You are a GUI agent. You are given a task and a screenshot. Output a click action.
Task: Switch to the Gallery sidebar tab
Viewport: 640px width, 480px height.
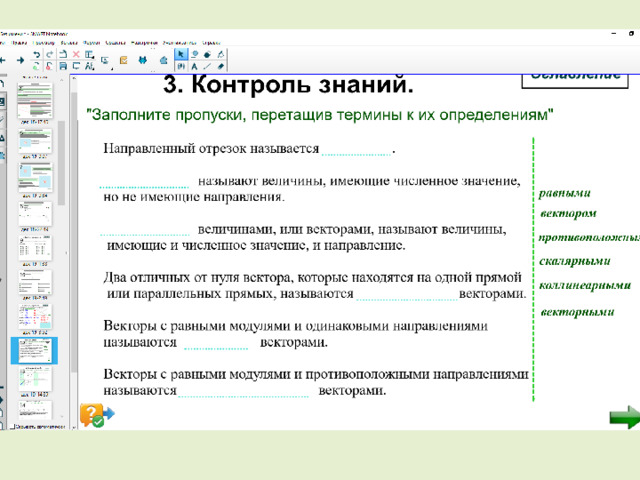(x=2, y=102)
